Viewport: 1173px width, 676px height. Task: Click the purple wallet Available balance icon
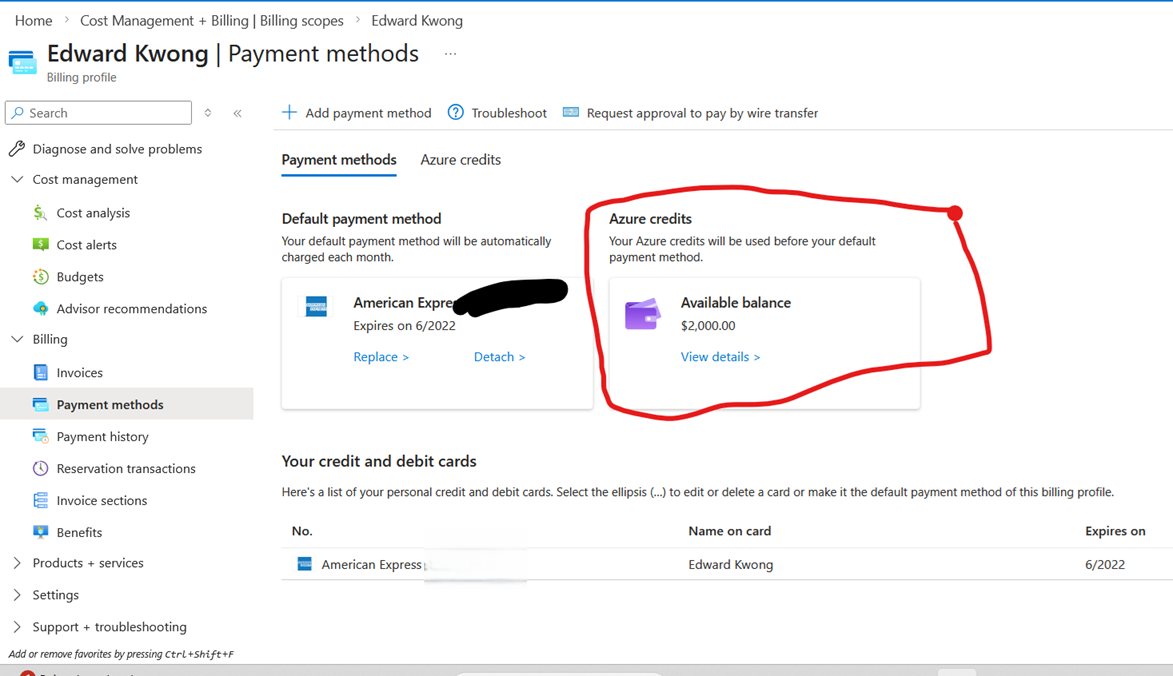(x=643, y=314)
